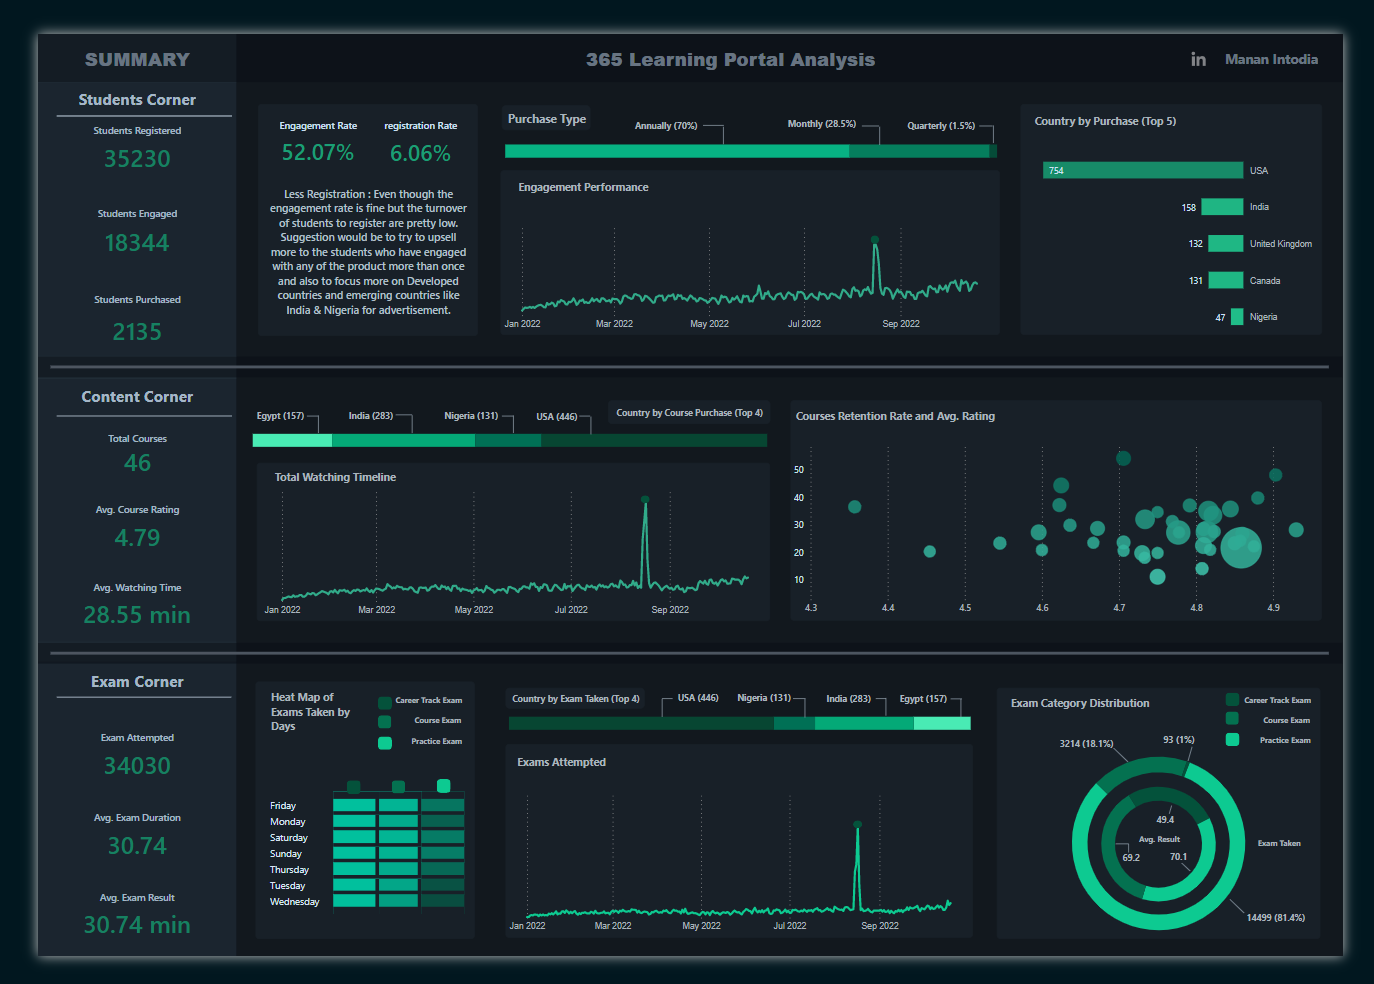Viewport: 1374px width, 984px height.
Task: Click the peak marker in Exams Attempted chart
Action: 857,824
